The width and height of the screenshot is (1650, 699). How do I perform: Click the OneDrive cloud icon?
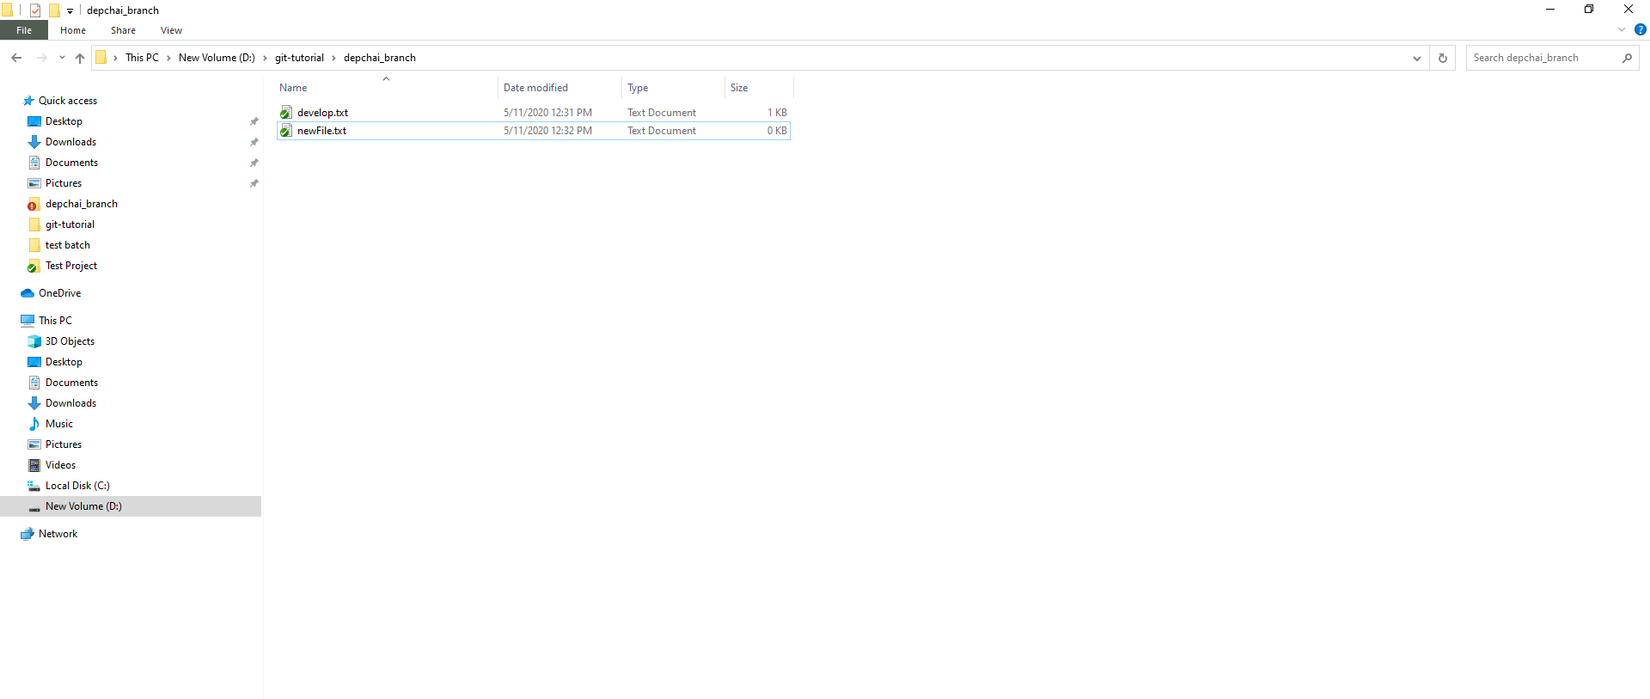point(27,293)
